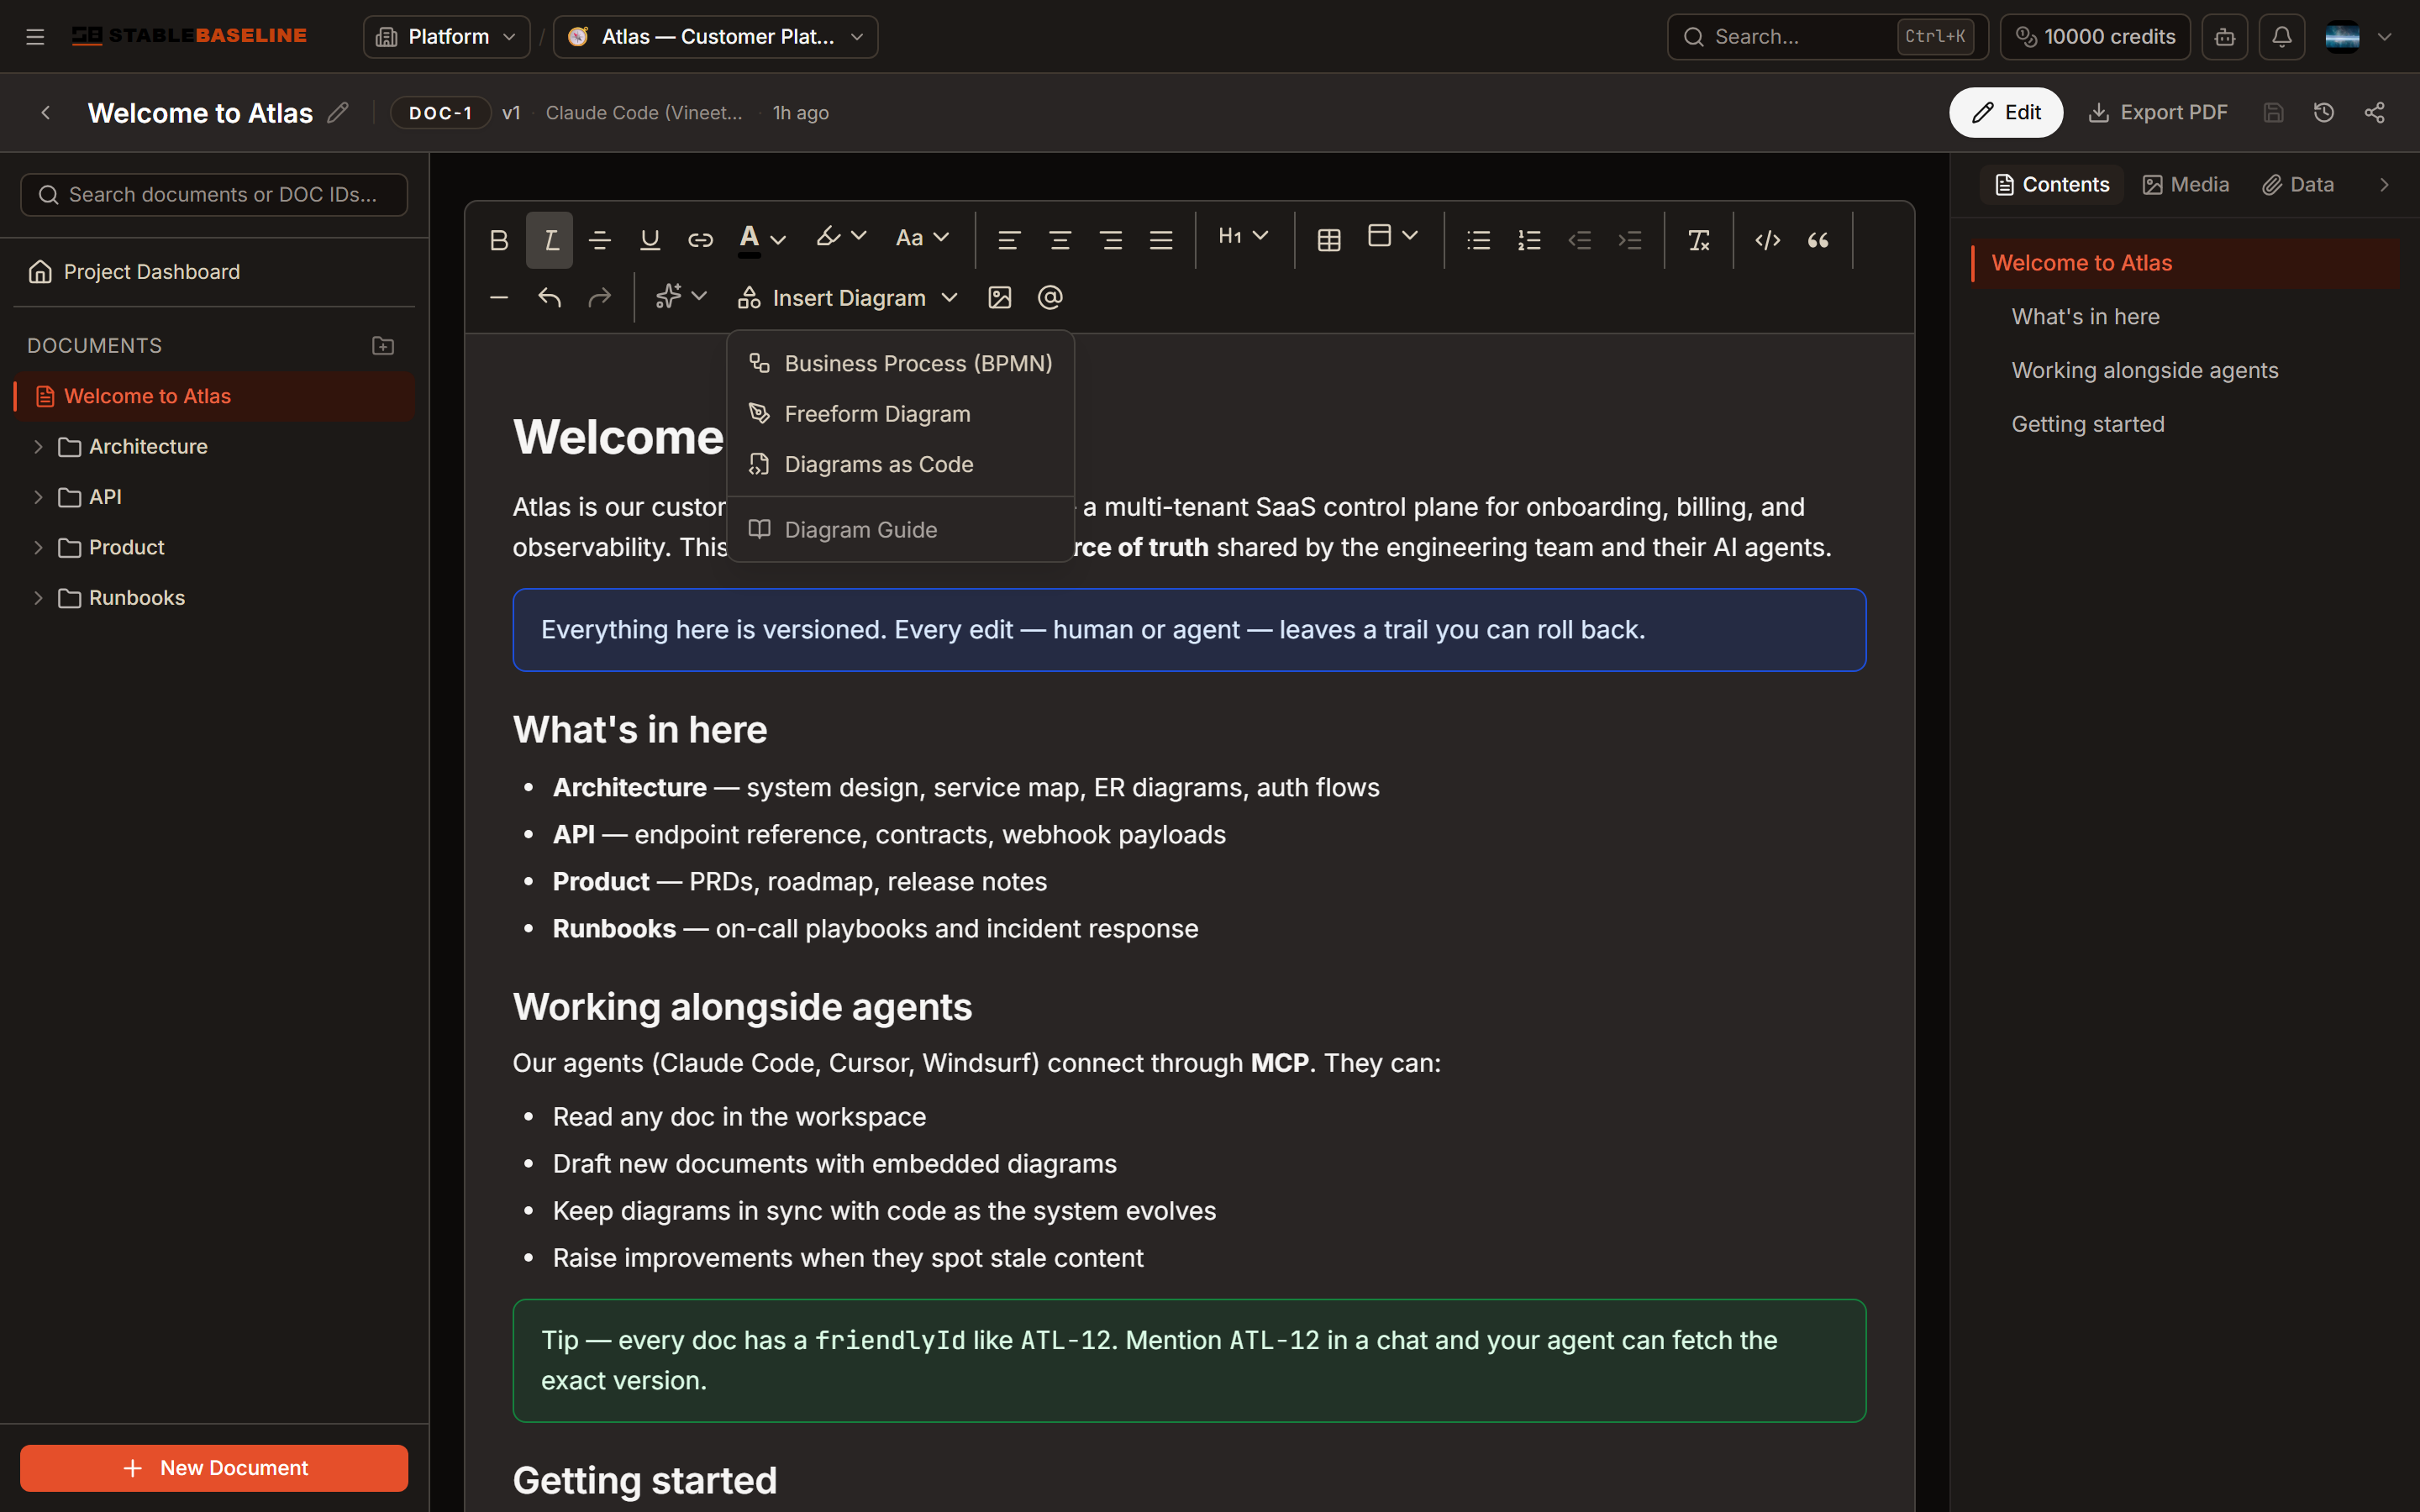Go back using the left arrow
Viewport: 2420px width, 1512px height.
click(x=45, y=113)
